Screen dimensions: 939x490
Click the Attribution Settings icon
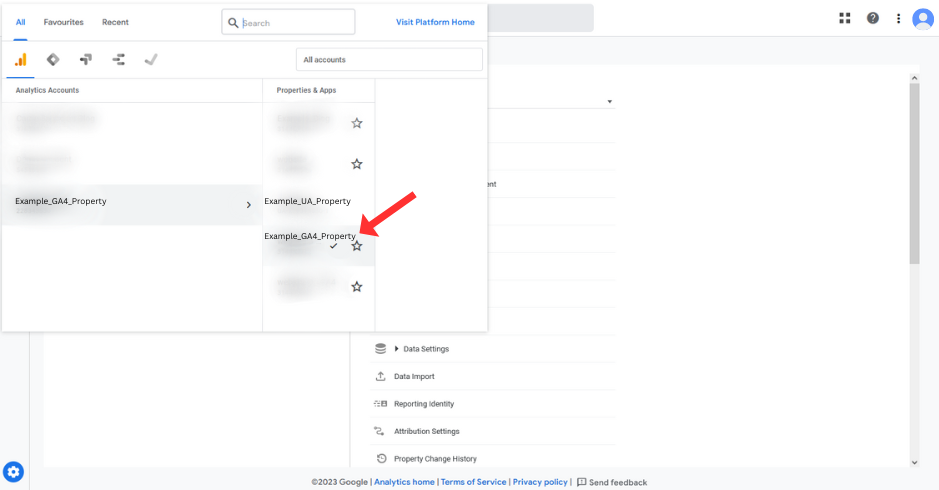tap(379, 431)
